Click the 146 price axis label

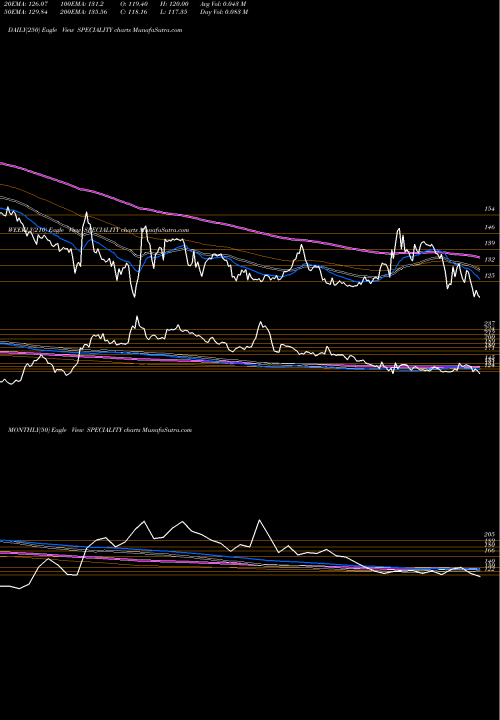(489, 227)
